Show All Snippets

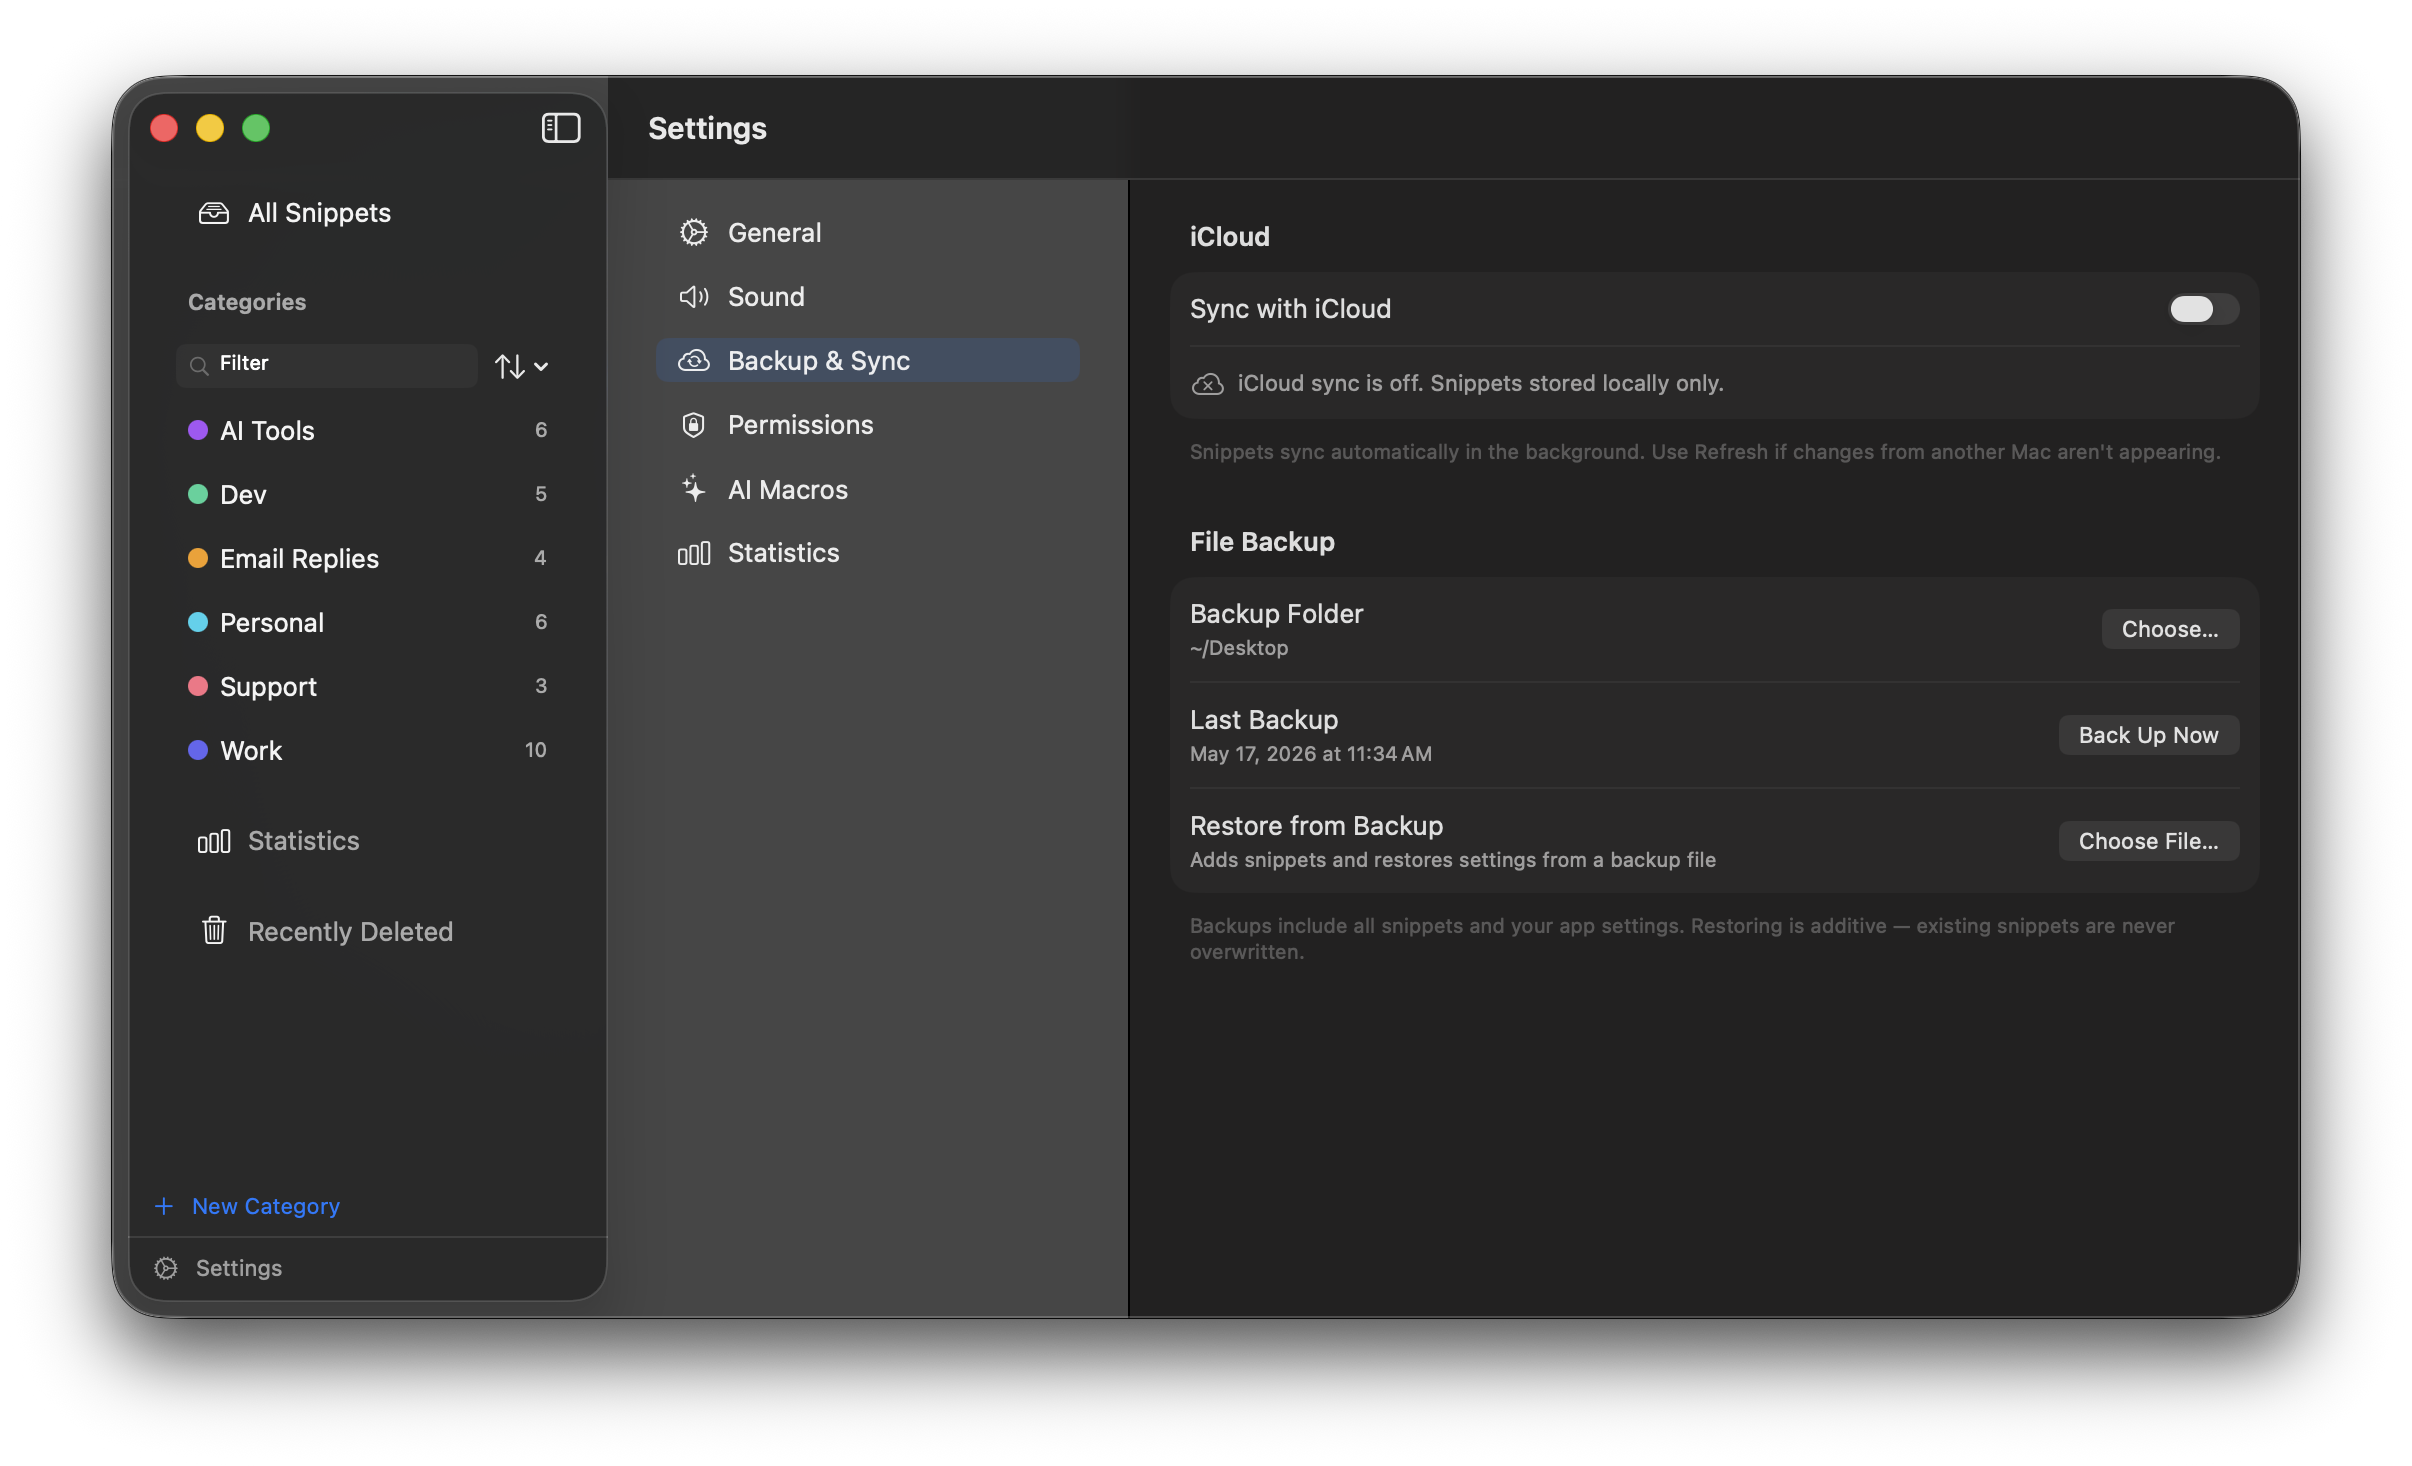click(367, 213)
